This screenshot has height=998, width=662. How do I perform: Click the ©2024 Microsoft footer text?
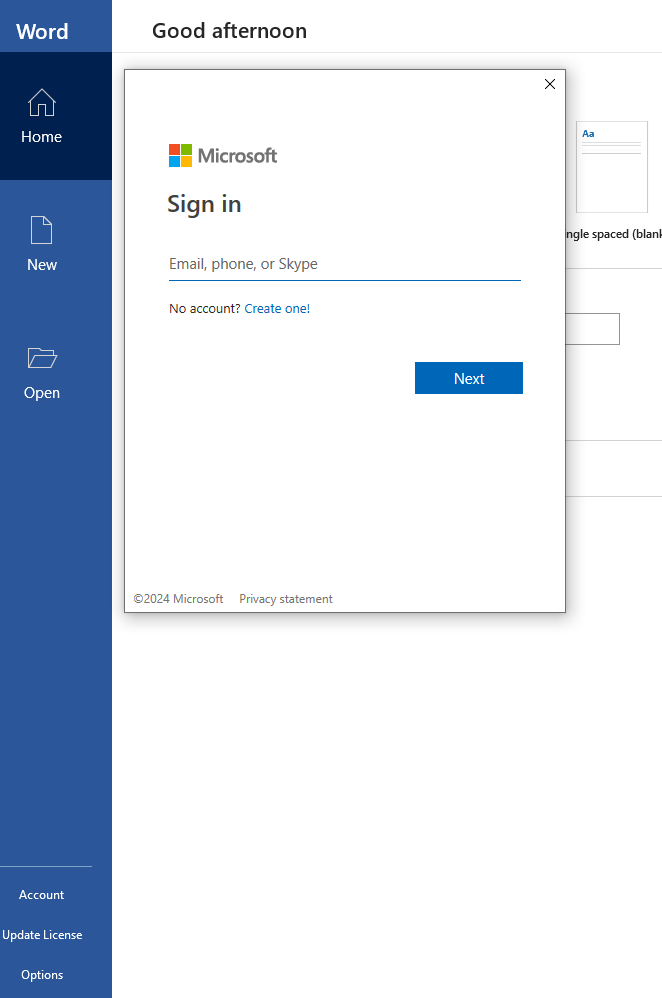[178, 599]
